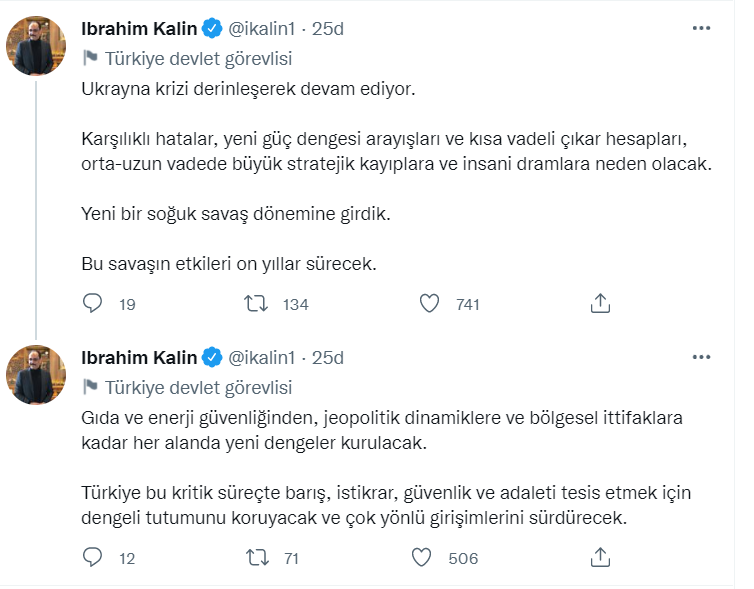Click the 25d timestamp on first tweet
This screenshot has width=754, height=589.
328,29
